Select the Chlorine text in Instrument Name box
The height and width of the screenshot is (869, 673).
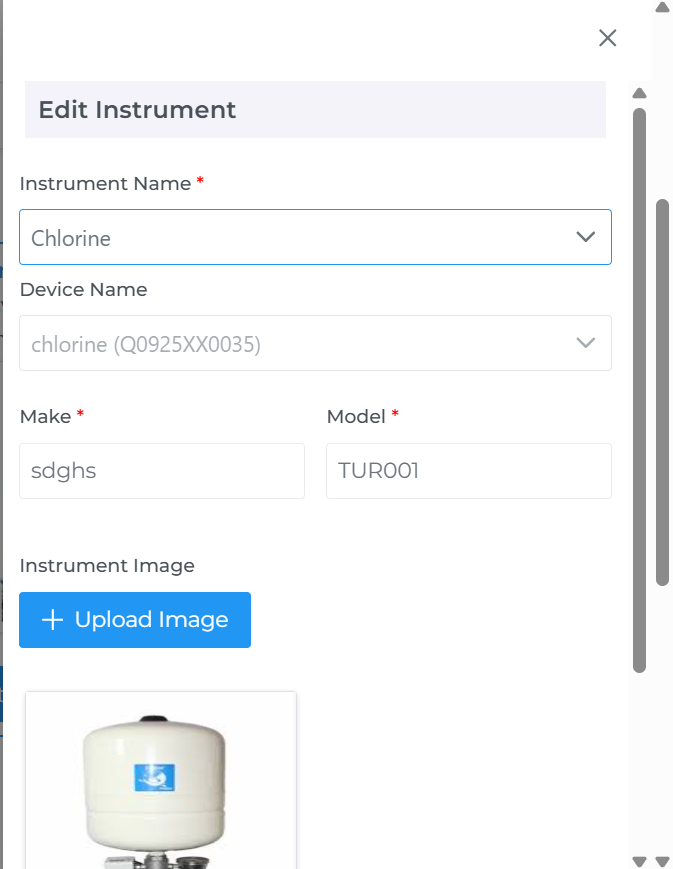coord(71,238)
